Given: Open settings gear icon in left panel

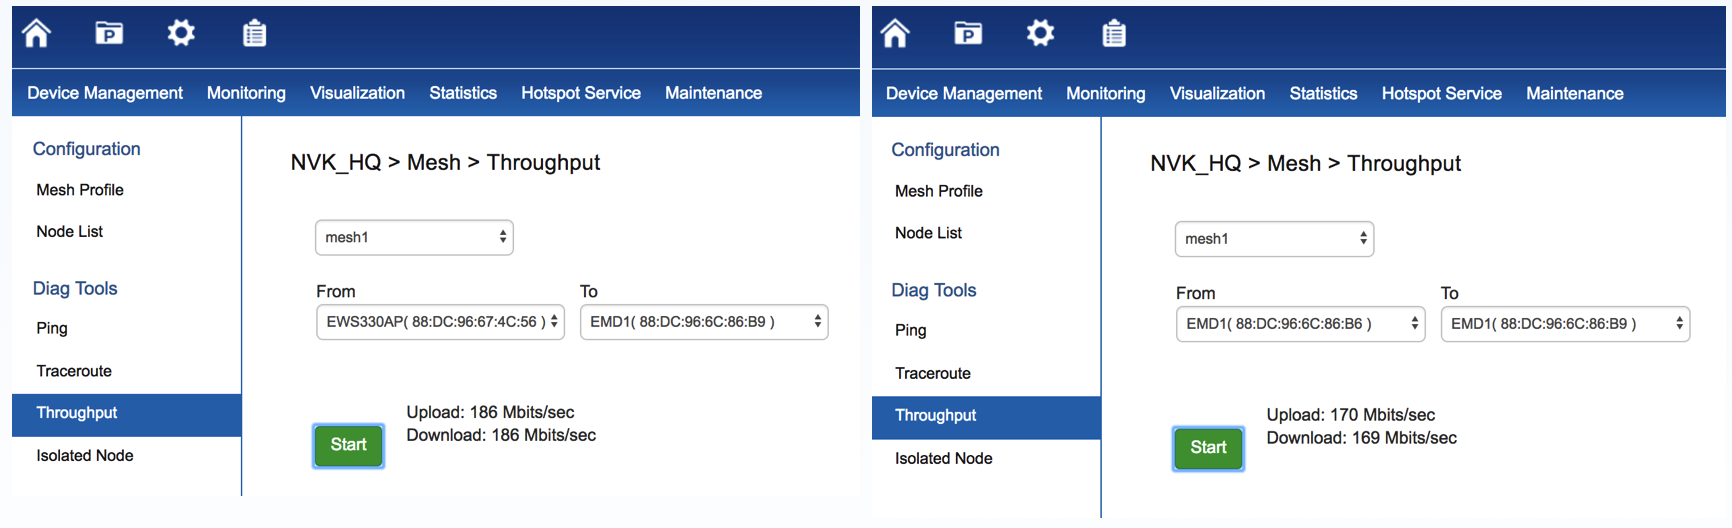Looking at the screenshot, I should pyautogui.click(x=181, y=33).
